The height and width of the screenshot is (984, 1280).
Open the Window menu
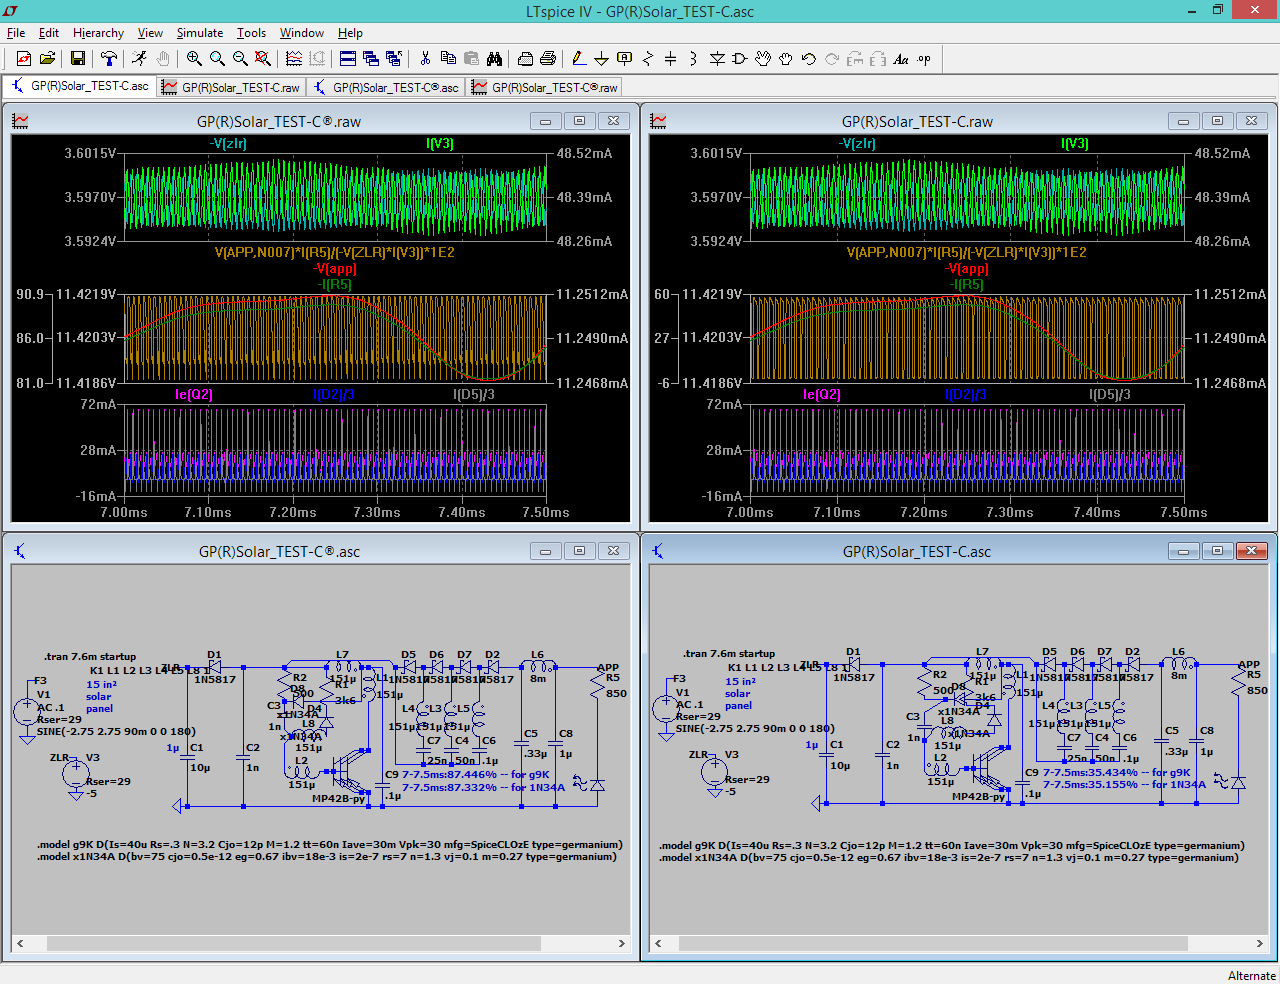point(302,33)
